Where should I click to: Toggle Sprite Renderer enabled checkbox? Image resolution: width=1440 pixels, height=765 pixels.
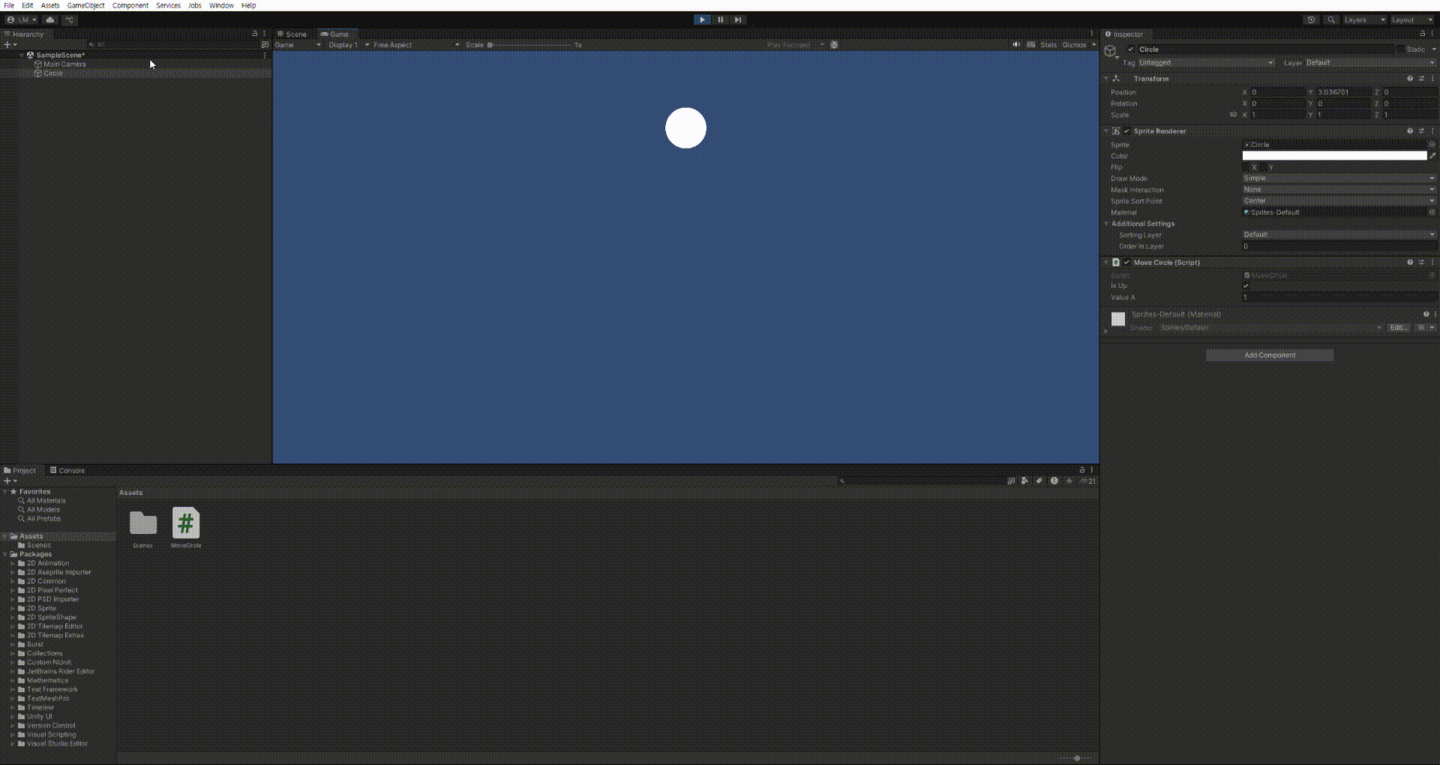(1127, 131)
